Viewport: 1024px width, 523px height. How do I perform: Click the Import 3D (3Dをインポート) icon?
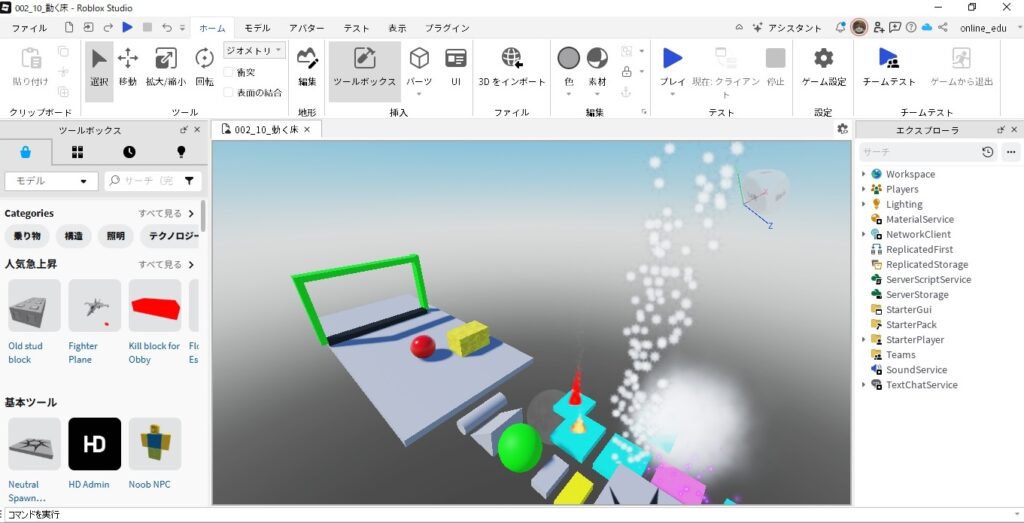pos(511,66)
